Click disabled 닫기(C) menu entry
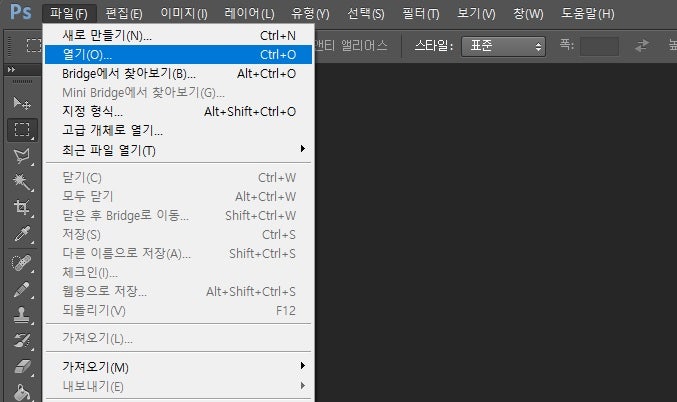The height and width of the screenshot is (402, 677). coord(178,177)
